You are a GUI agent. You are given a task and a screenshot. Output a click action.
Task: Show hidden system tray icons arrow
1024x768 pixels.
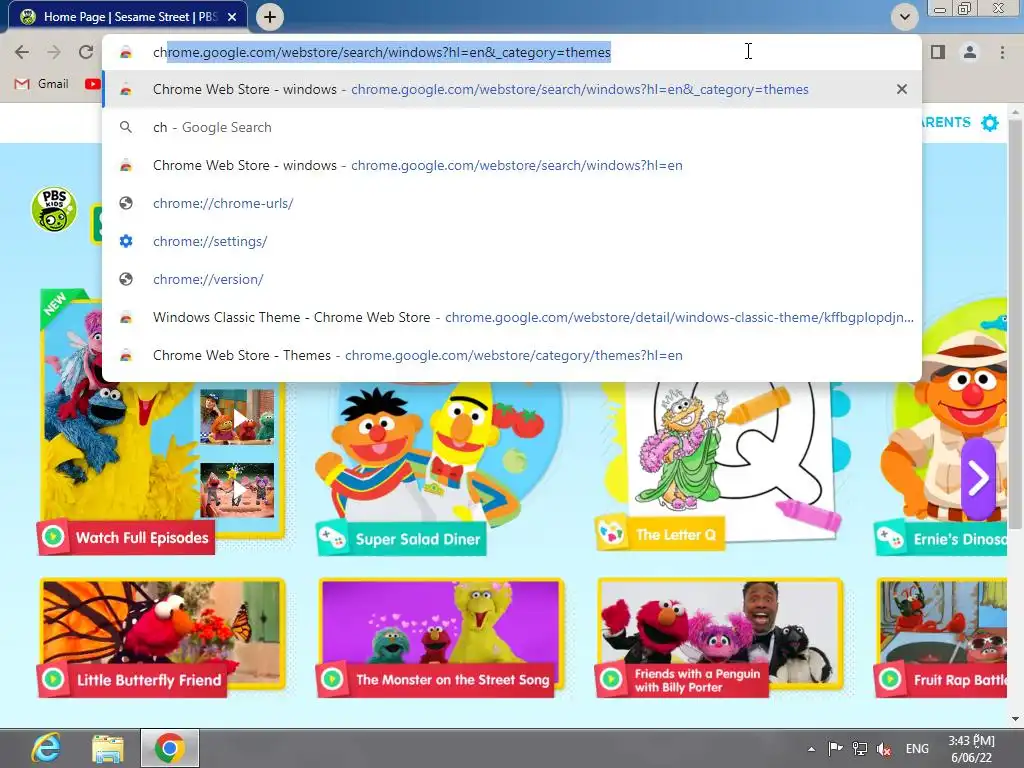pyautogui.click(x=811, y=749)
